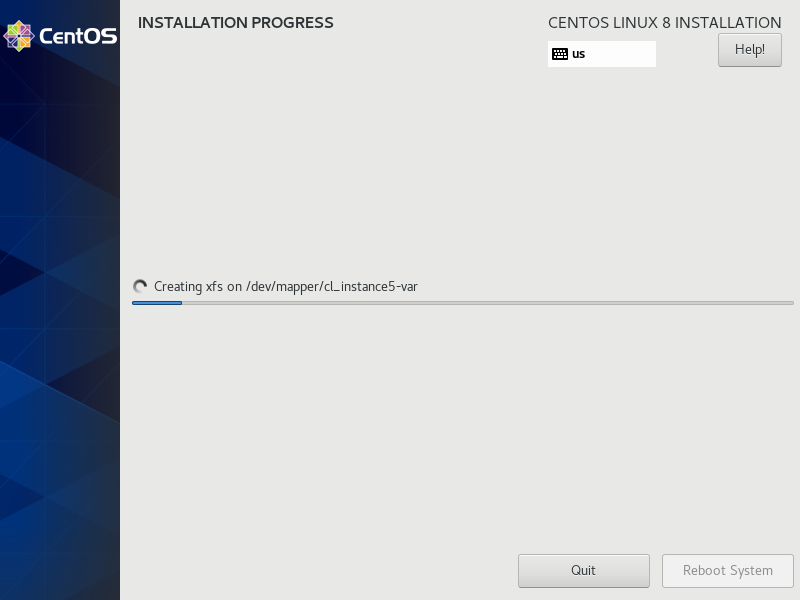This screenshot has width=800, height=600.
Task: Click the keyboard layout icon
Action: pyautogui.click(x=560, y=54)
